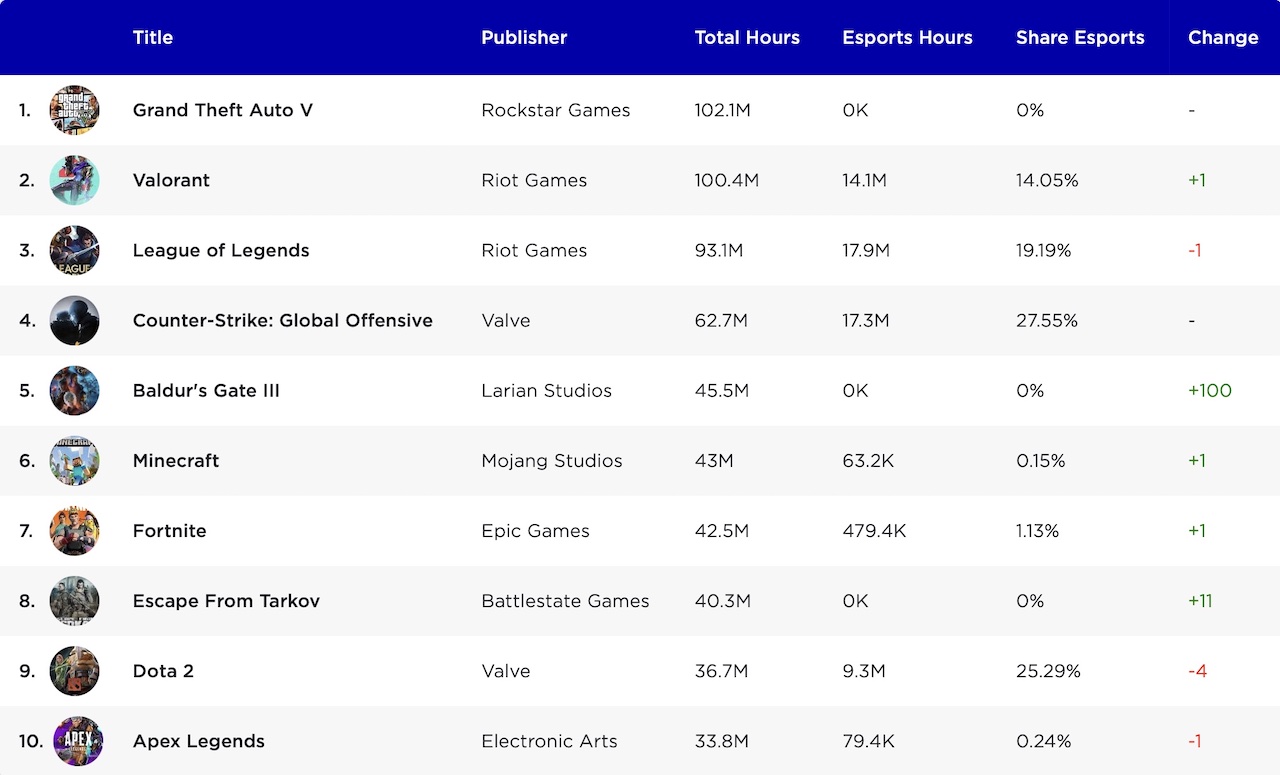1280x775 pixels.
Task: Click the 14.05% share esports value
Action: point(1047,180)
